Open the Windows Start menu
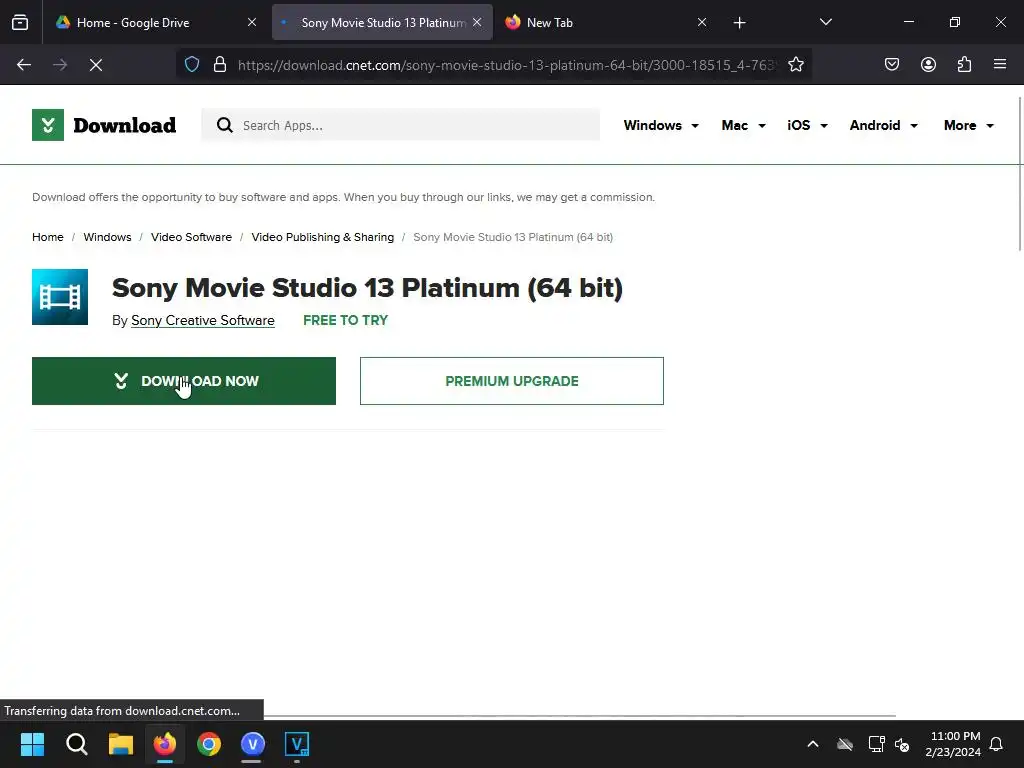 point(32,744)
